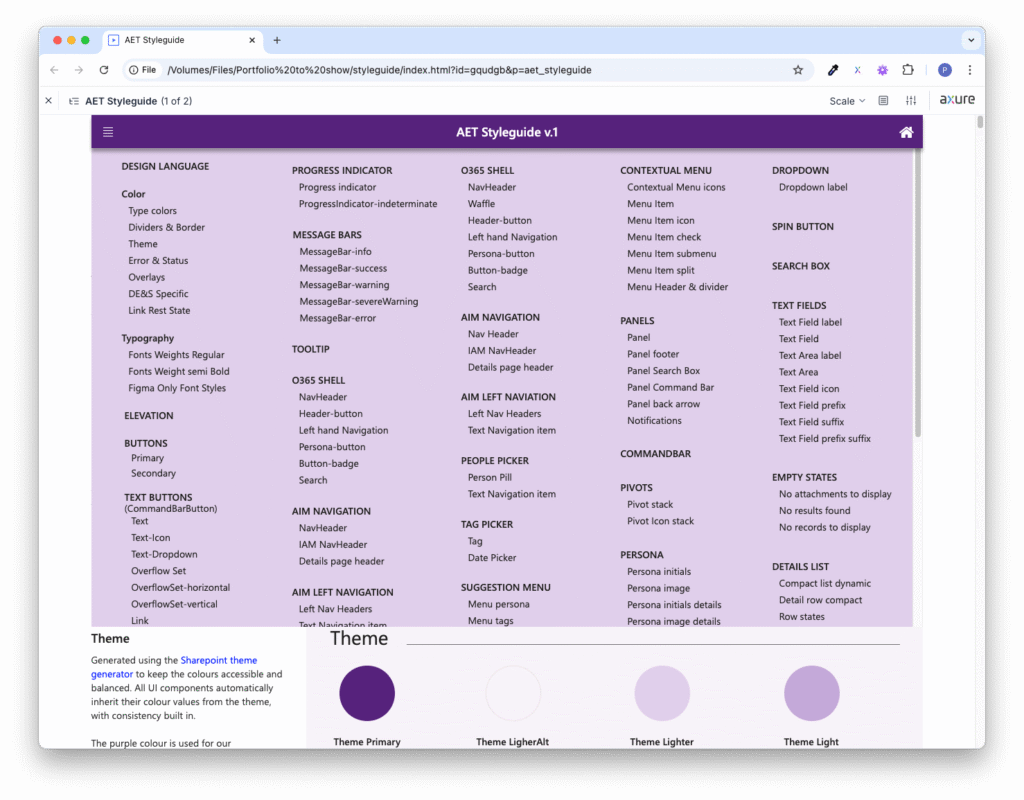The width and height of the screenshot is (1024, 800).
Task: Open the hamburger menu in purple header
Action: tap(108, 132)
